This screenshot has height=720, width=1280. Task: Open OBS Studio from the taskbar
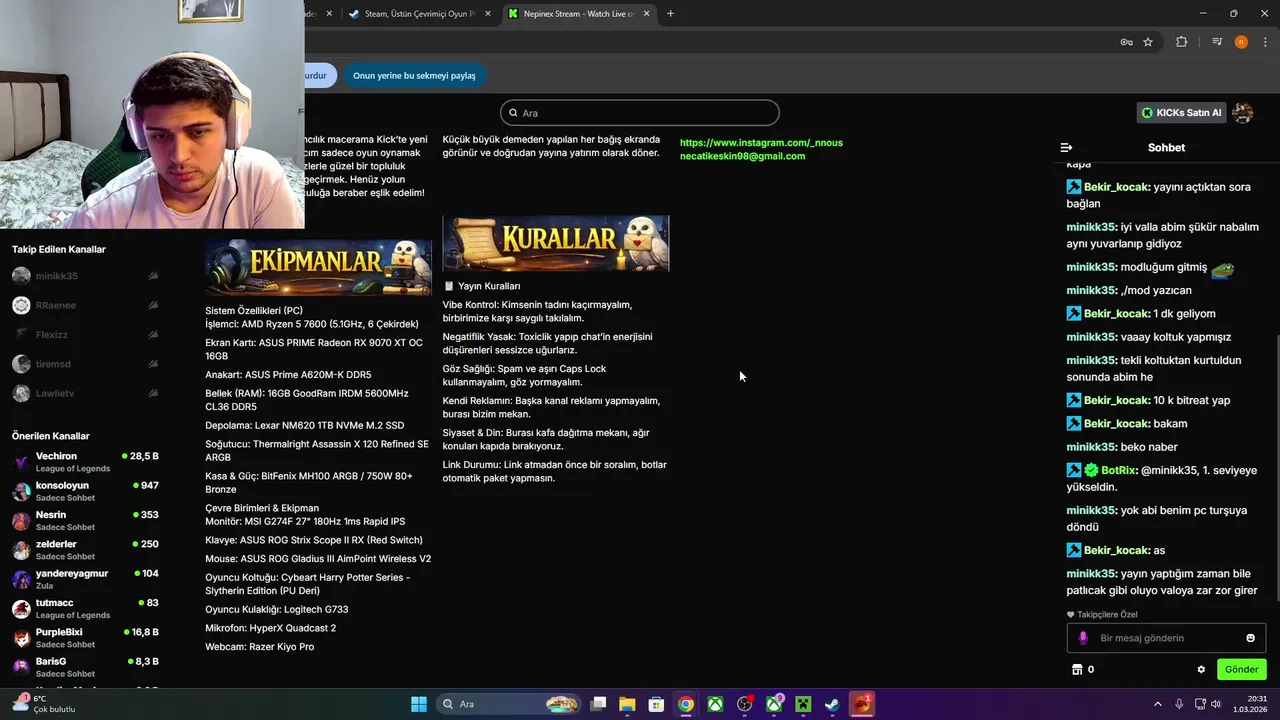pos(744,704)
